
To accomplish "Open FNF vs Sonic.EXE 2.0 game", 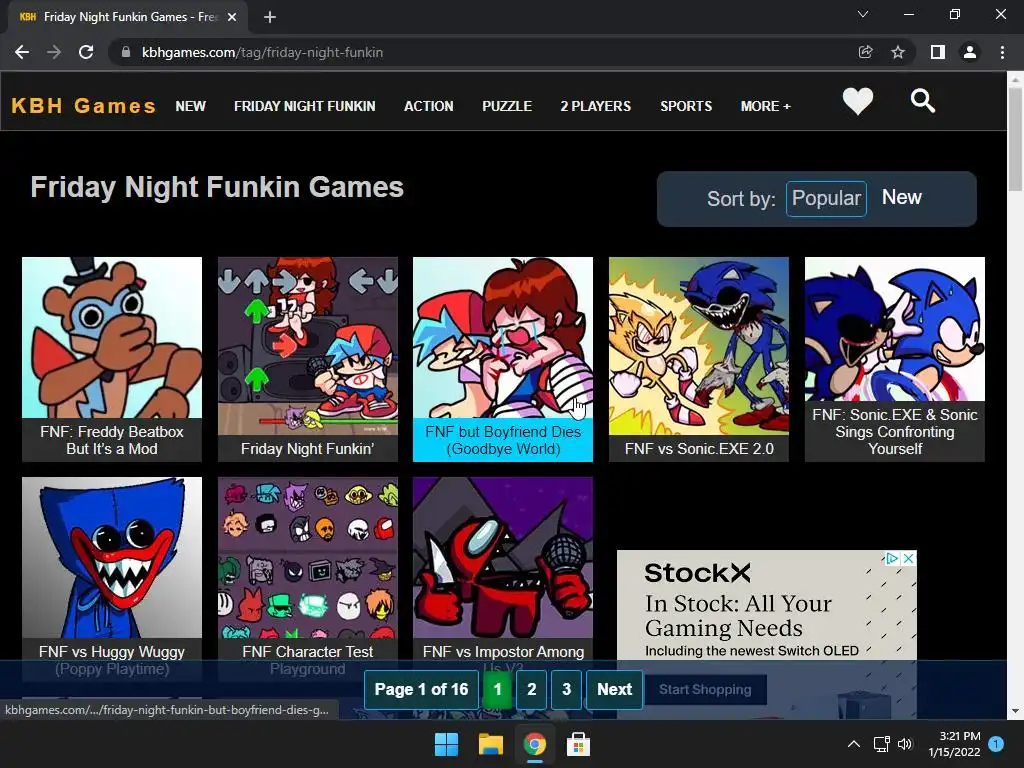I will [699, 359].
